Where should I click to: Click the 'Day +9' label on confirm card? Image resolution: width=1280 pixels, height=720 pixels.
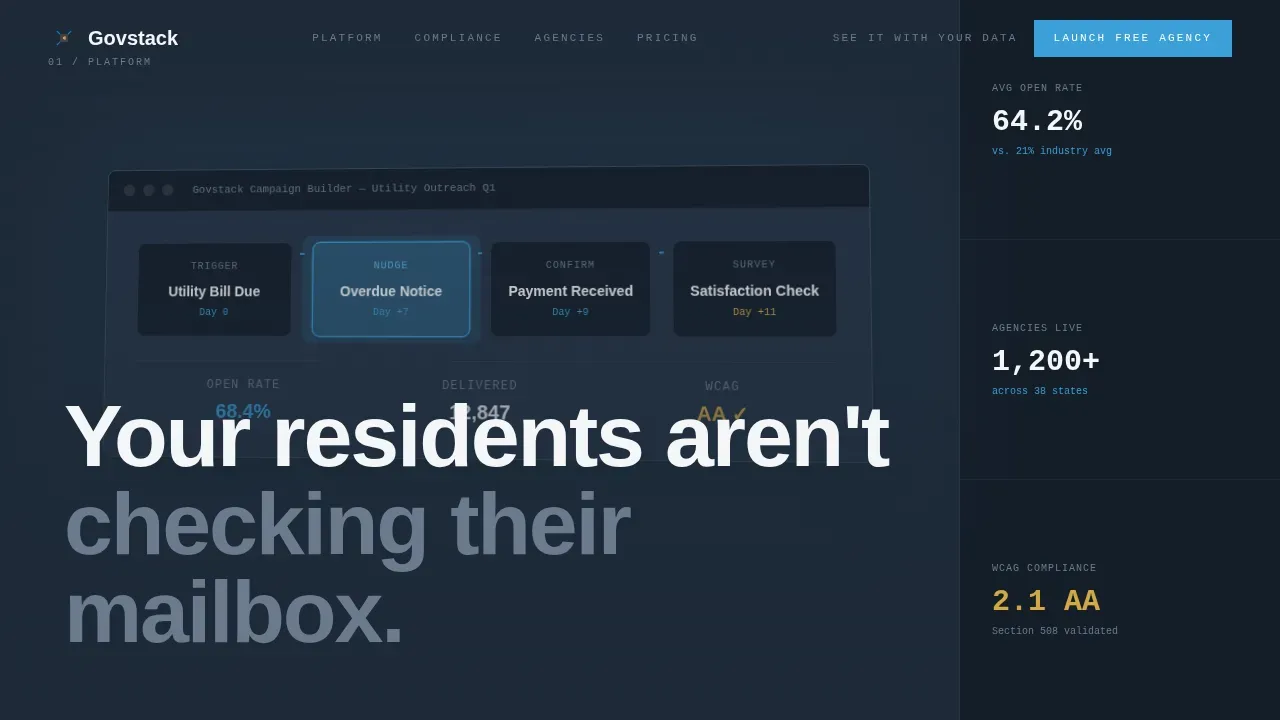click(x=570, y=312)
